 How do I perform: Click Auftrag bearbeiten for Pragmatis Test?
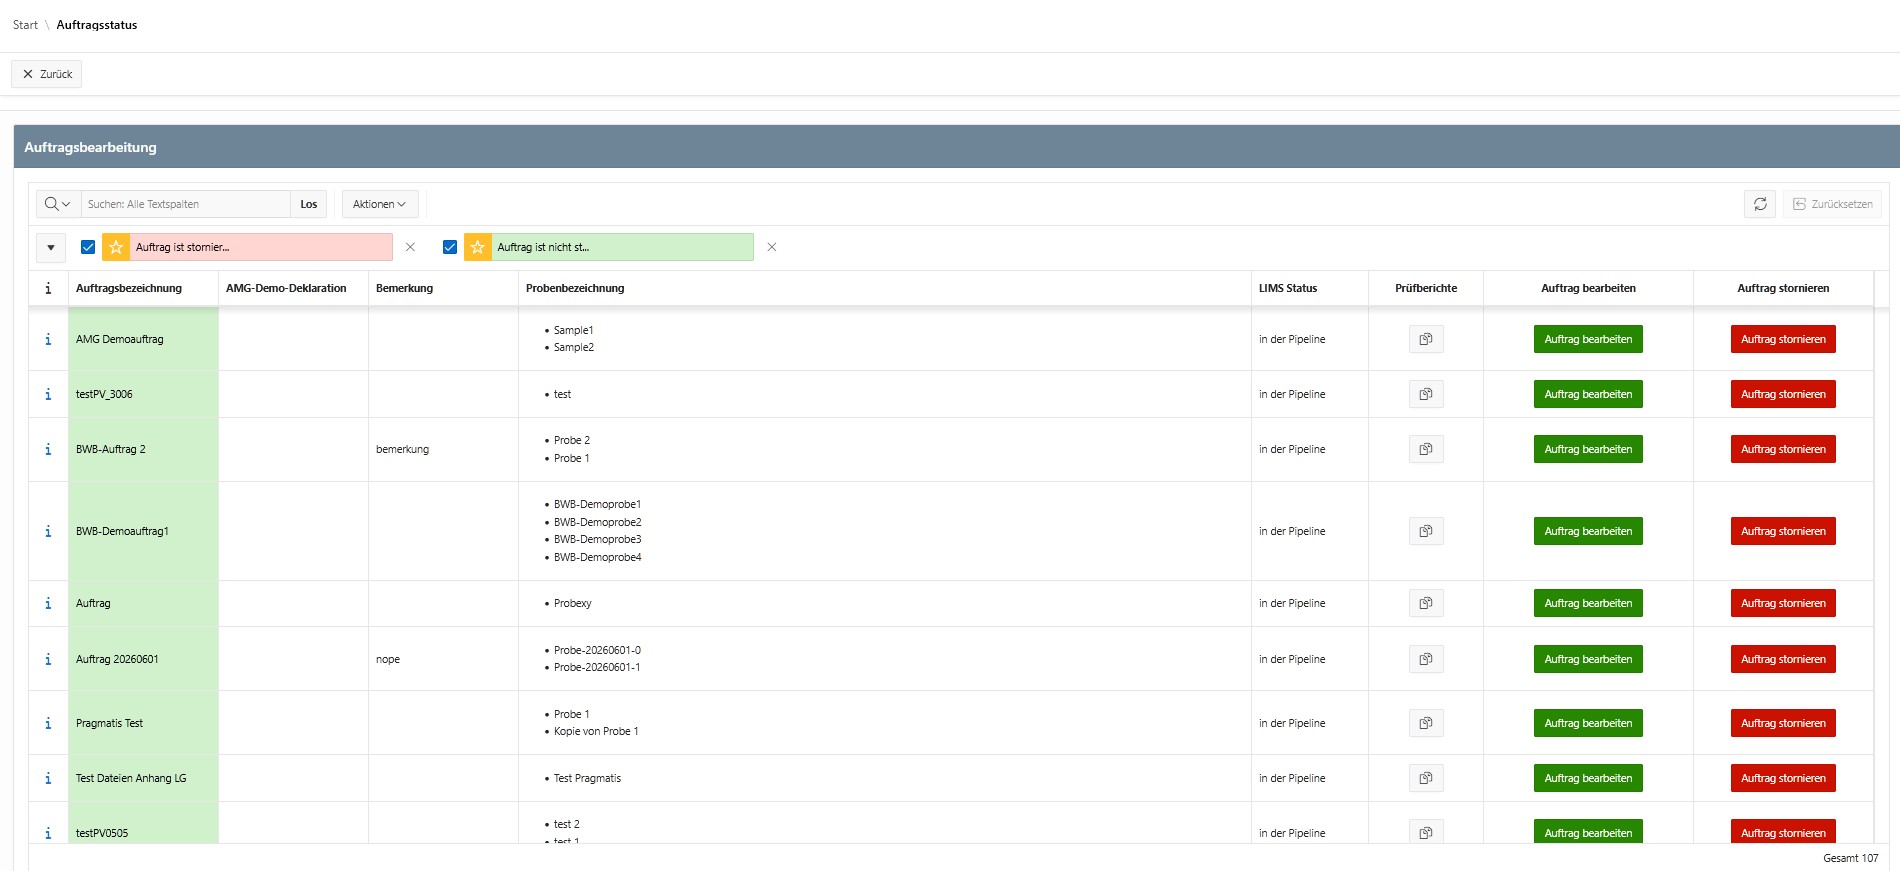pyautogui.click(x=1588, y=723)
